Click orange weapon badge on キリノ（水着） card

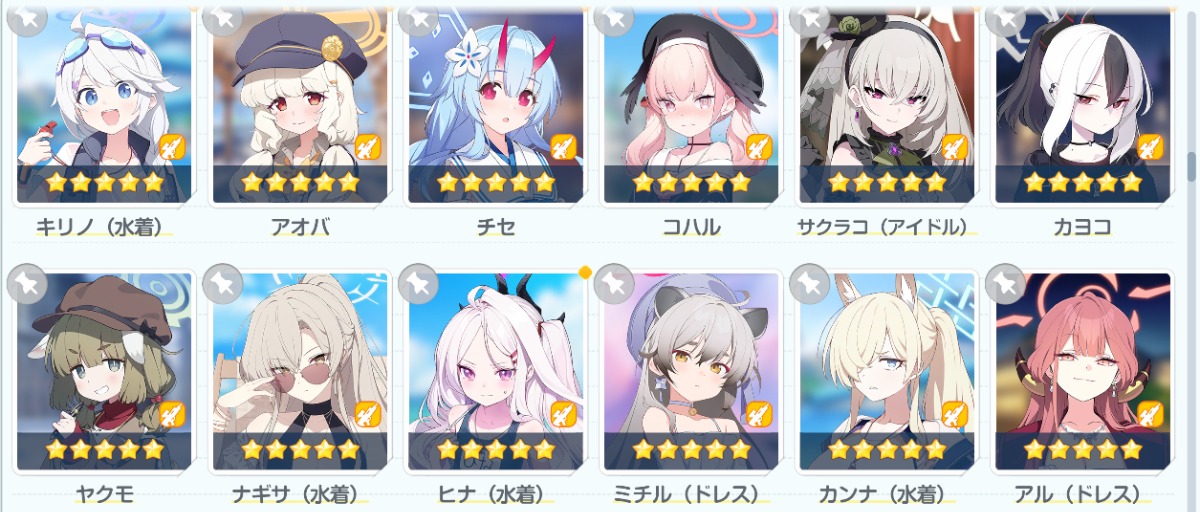coord(172,147)
